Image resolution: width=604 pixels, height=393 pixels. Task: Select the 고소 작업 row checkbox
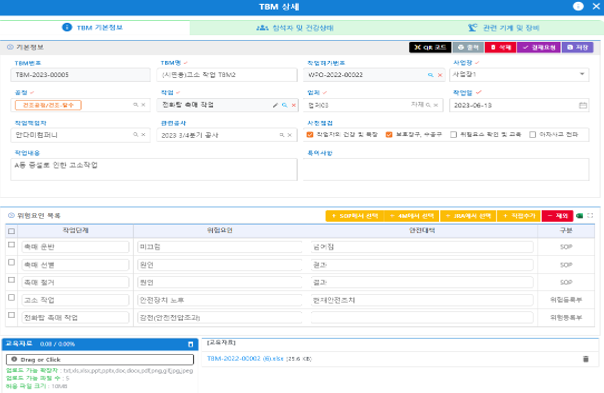(x=12, y=297)
